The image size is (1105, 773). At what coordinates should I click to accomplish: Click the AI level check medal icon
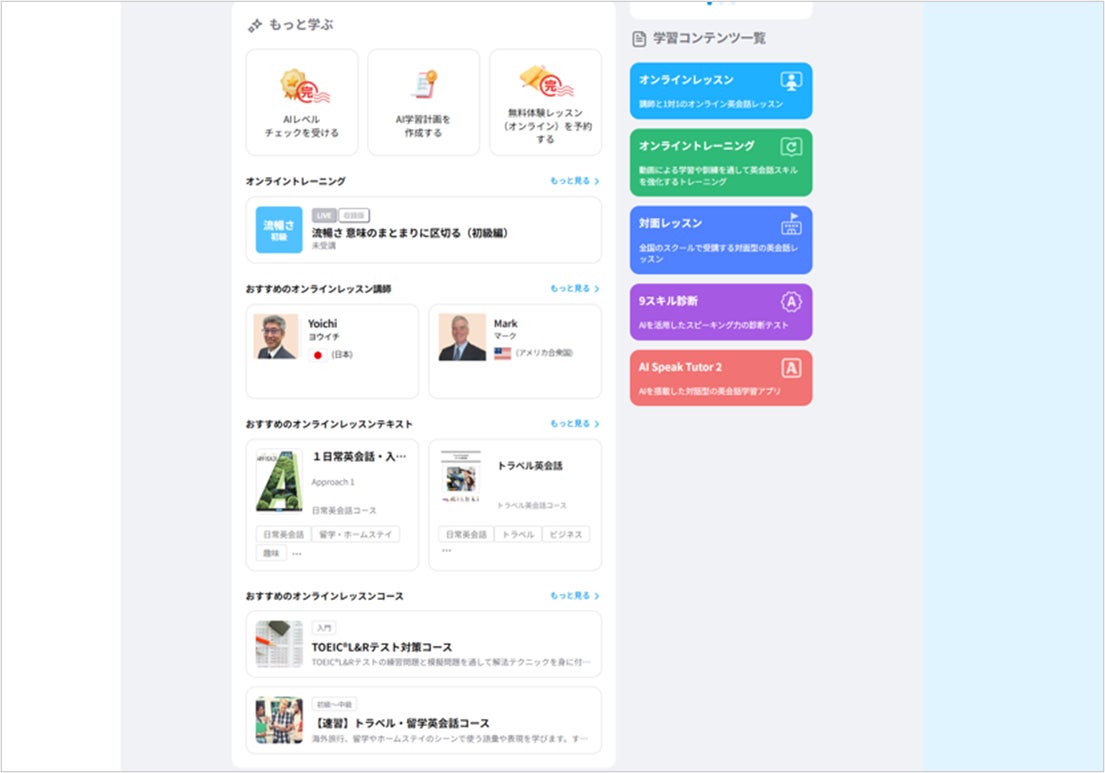304,87
